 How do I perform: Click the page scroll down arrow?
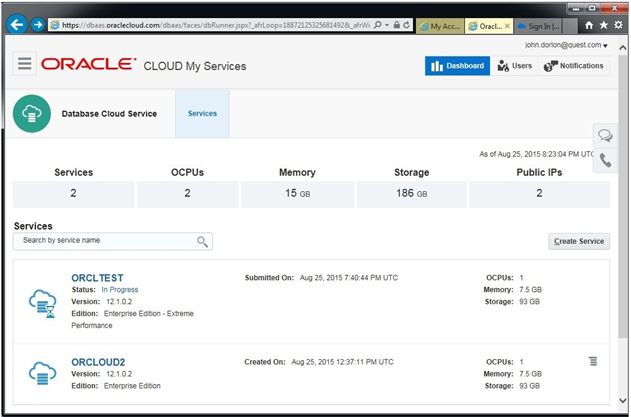click(623, 400)
